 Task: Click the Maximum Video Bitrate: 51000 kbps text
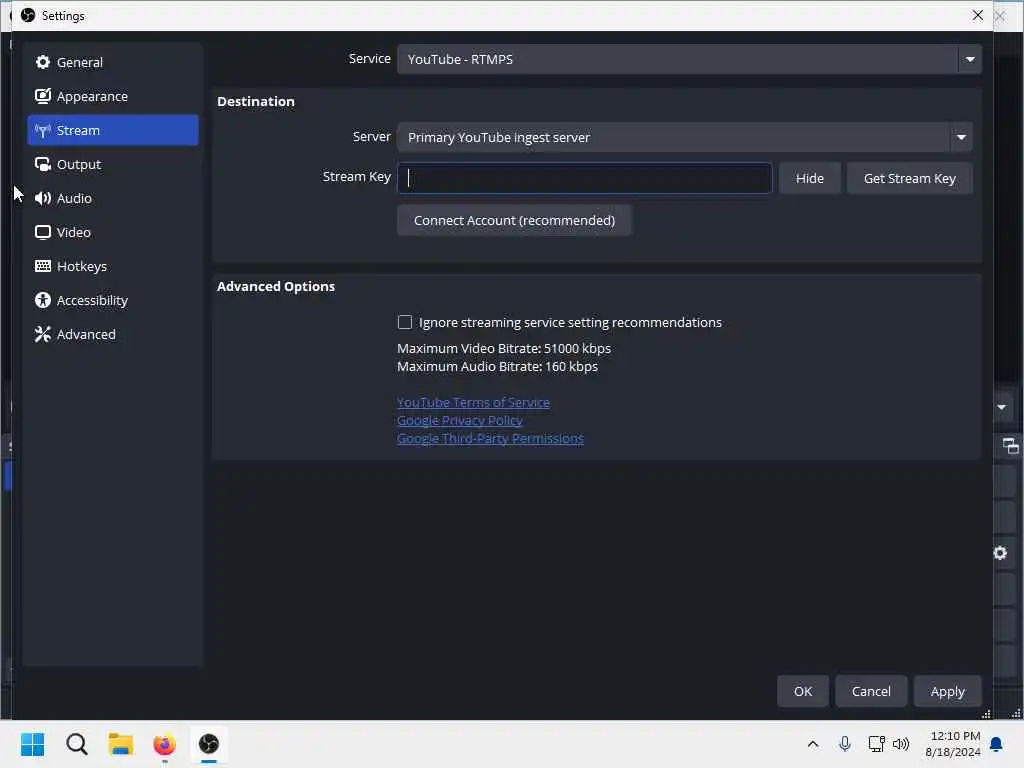[x=504, y=348]
